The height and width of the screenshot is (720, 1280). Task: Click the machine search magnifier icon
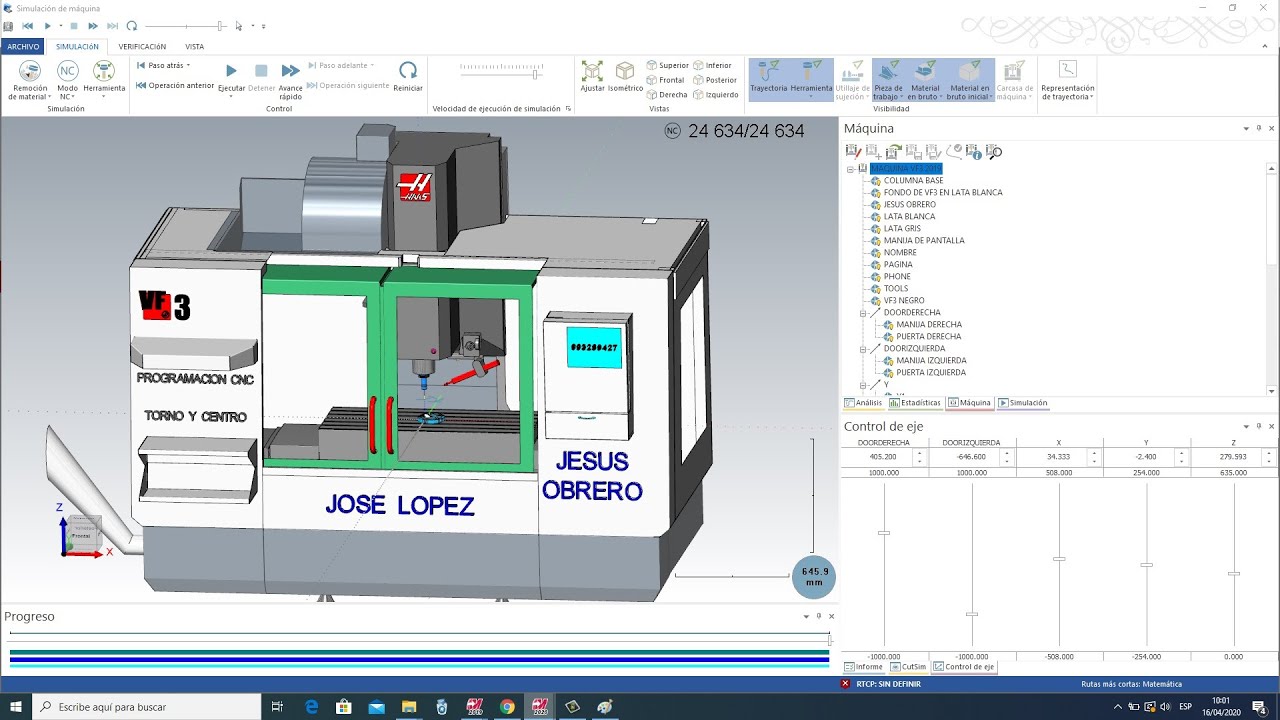click(x=994, y=152)
